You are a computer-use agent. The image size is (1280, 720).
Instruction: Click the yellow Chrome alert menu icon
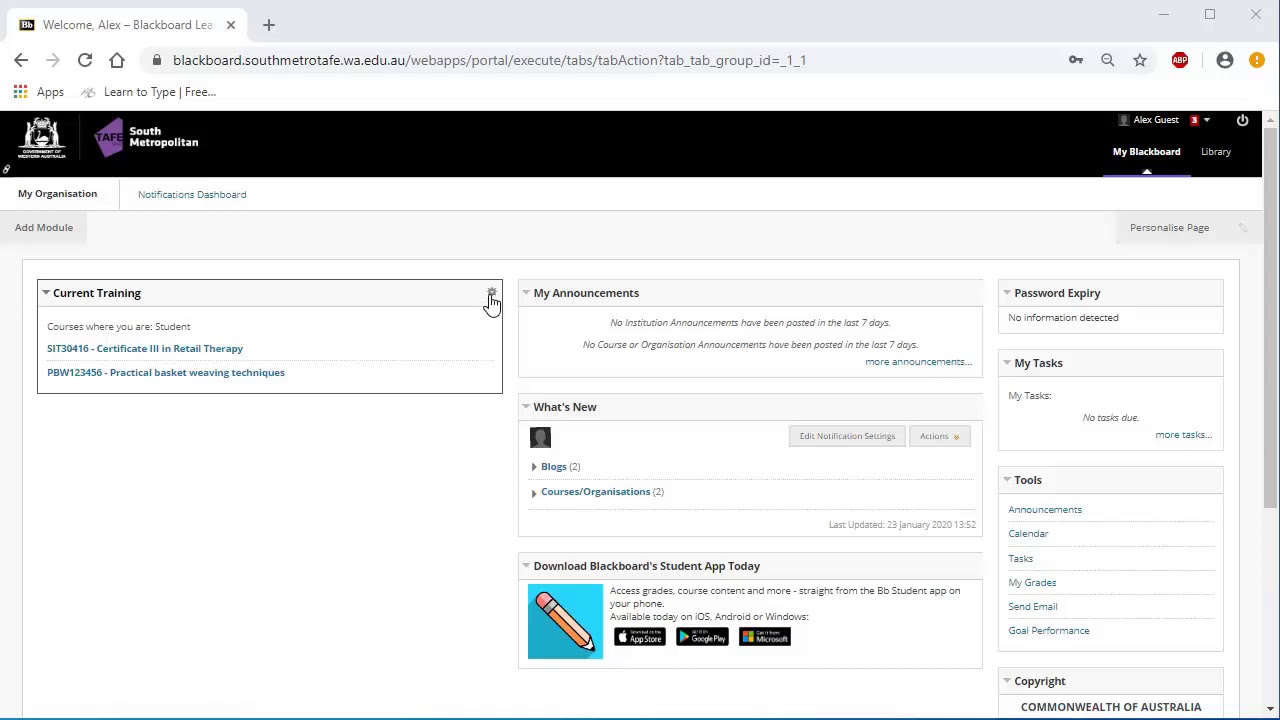pyautogui.click(x=1257, y=60)
